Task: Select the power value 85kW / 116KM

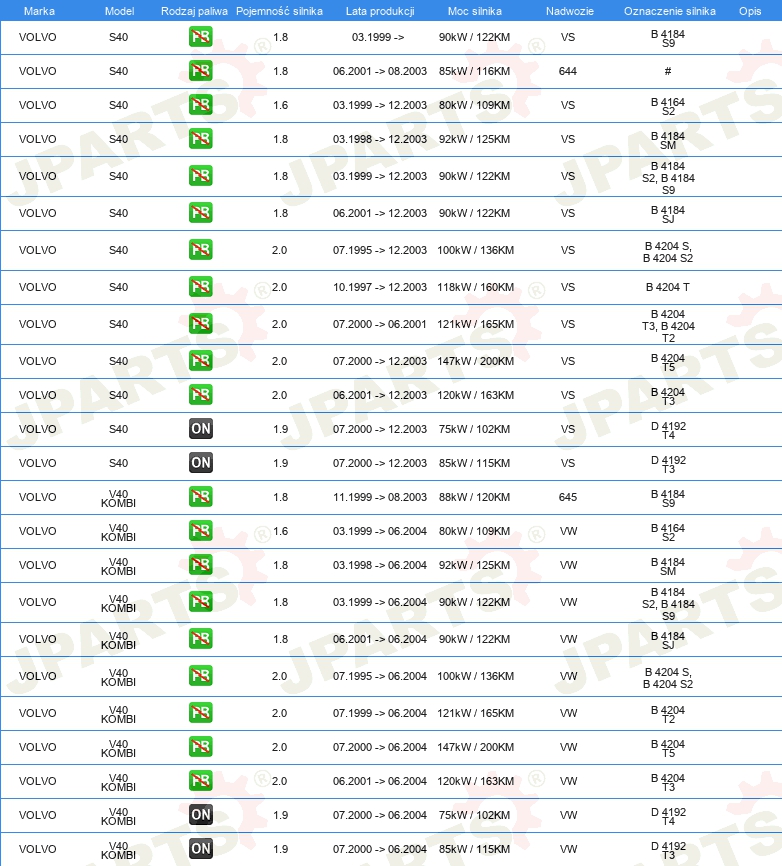Action: point(474,71)
